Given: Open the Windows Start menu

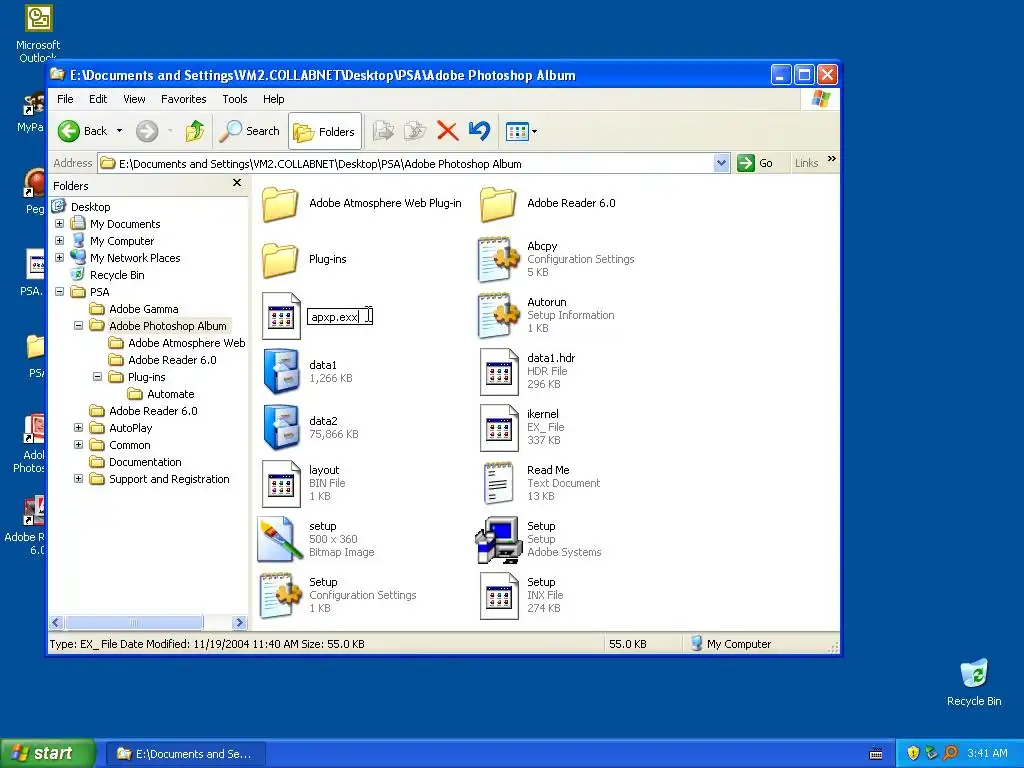Looking at the screenshot, I should coord(47,754).
